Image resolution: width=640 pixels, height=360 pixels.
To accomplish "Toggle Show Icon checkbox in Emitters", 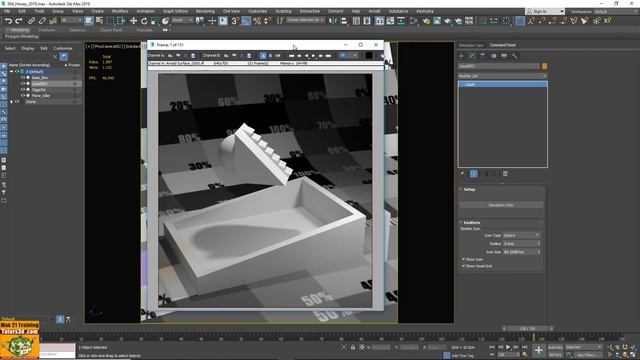I will point(464,259).
